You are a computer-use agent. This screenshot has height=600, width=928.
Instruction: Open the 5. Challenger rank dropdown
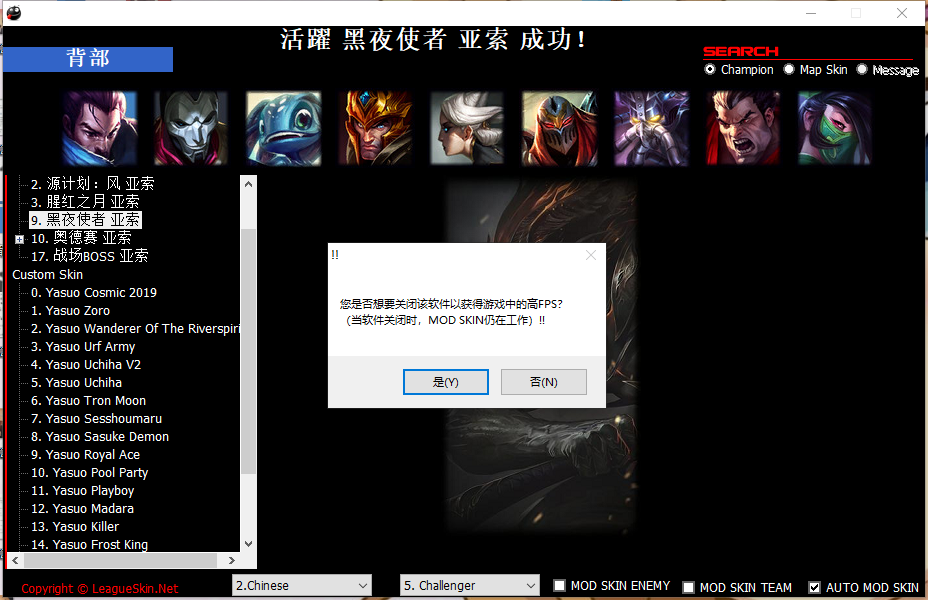[x=470, y=585]
